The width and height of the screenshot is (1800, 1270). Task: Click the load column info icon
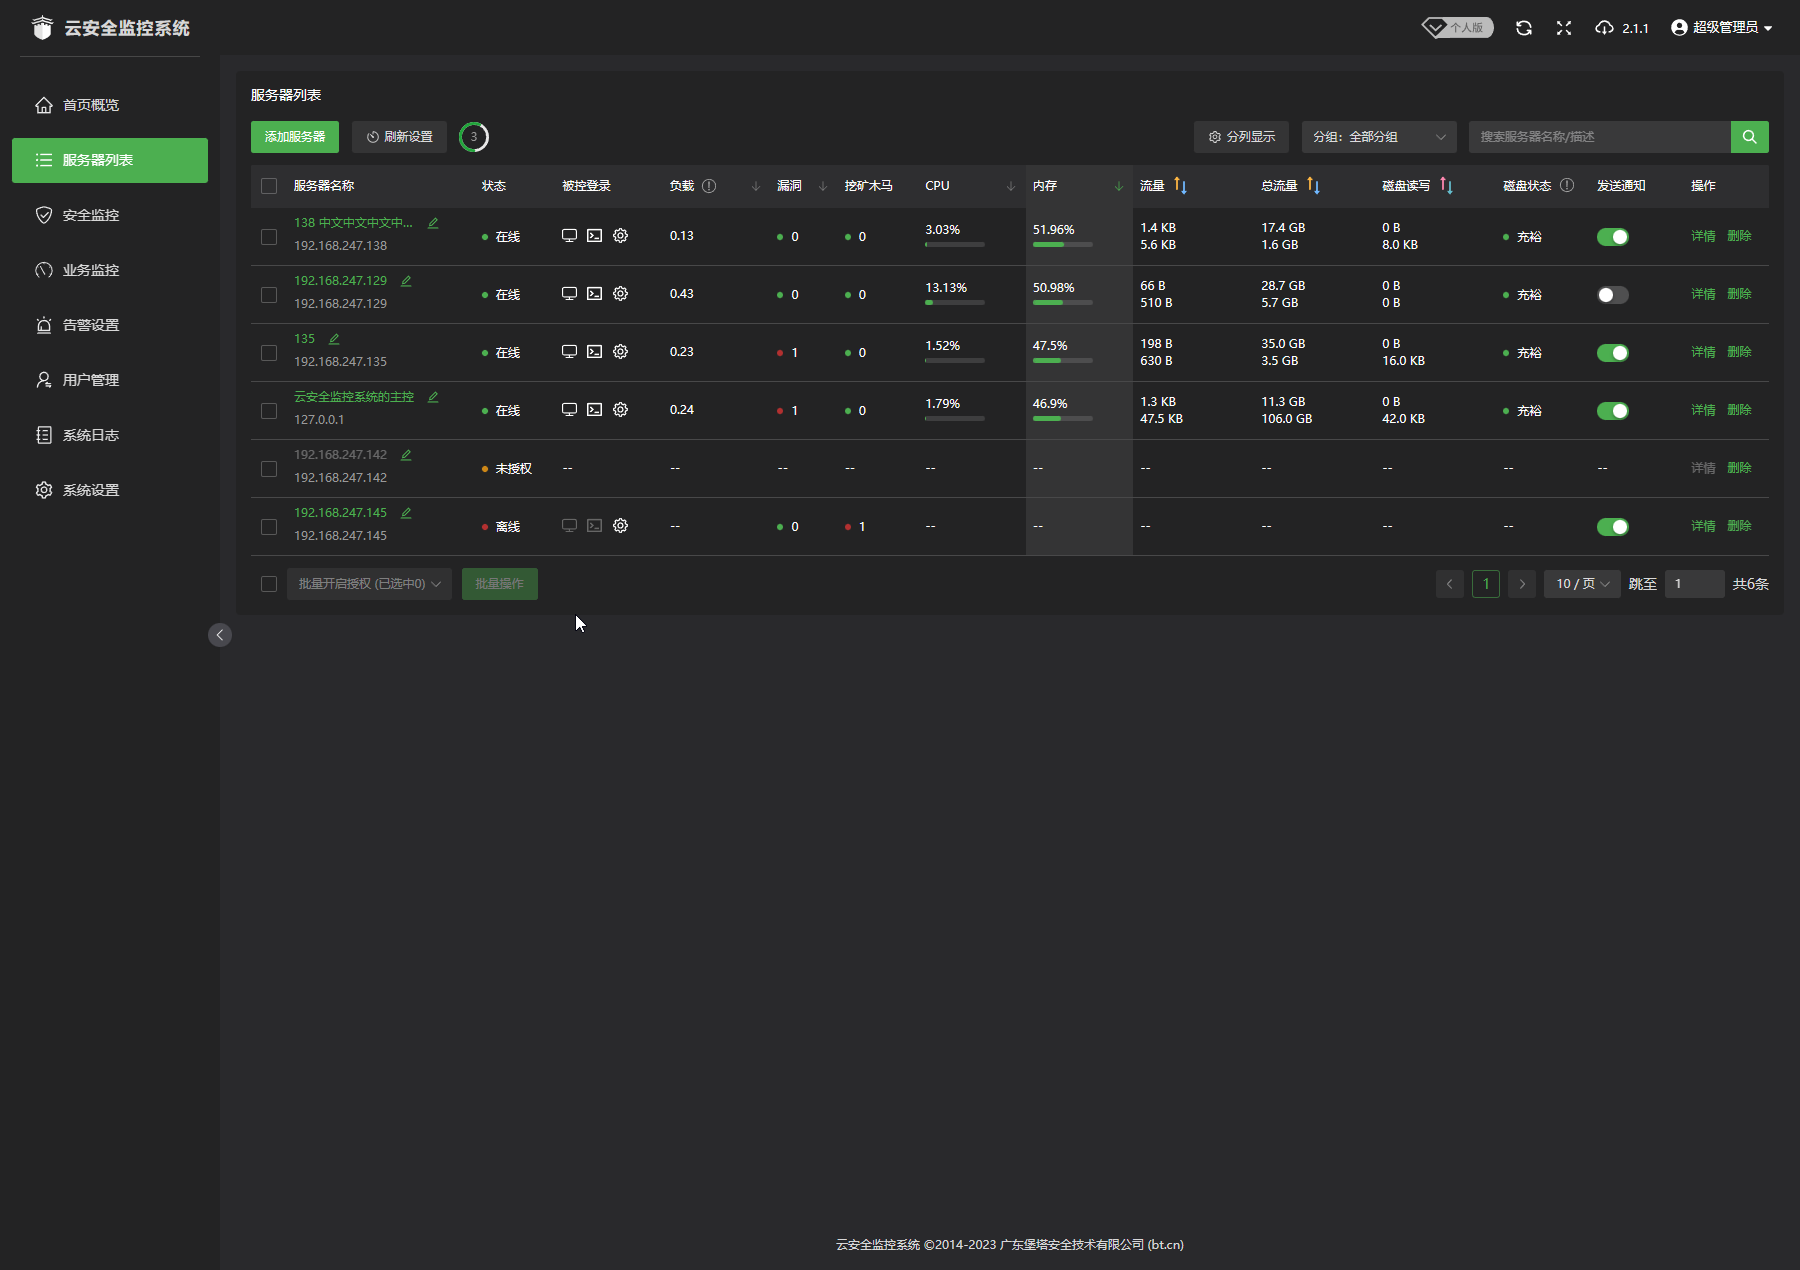709,186
